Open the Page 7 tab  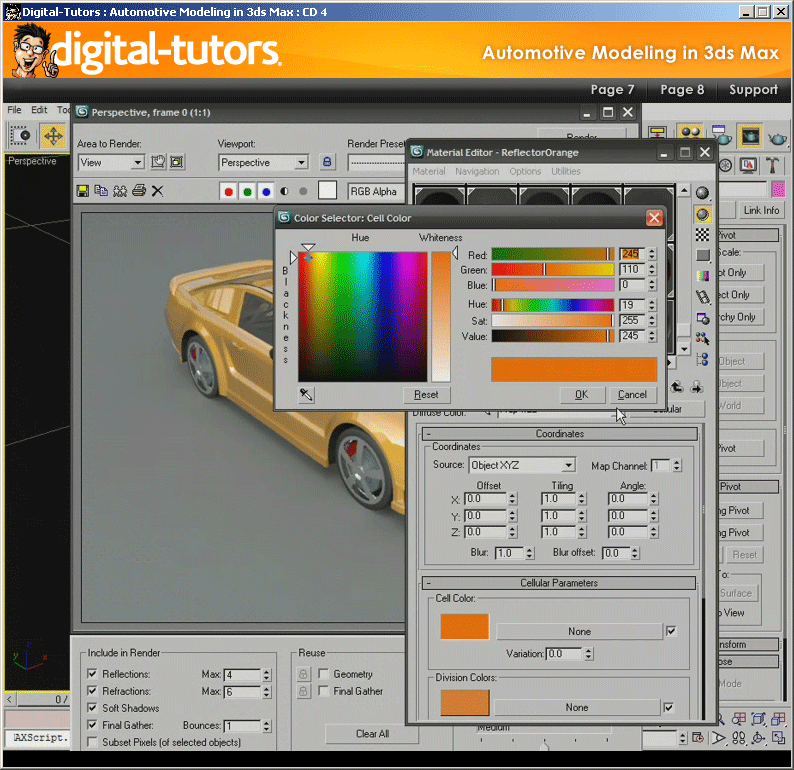pyautogui.click(x=612, y=90)
